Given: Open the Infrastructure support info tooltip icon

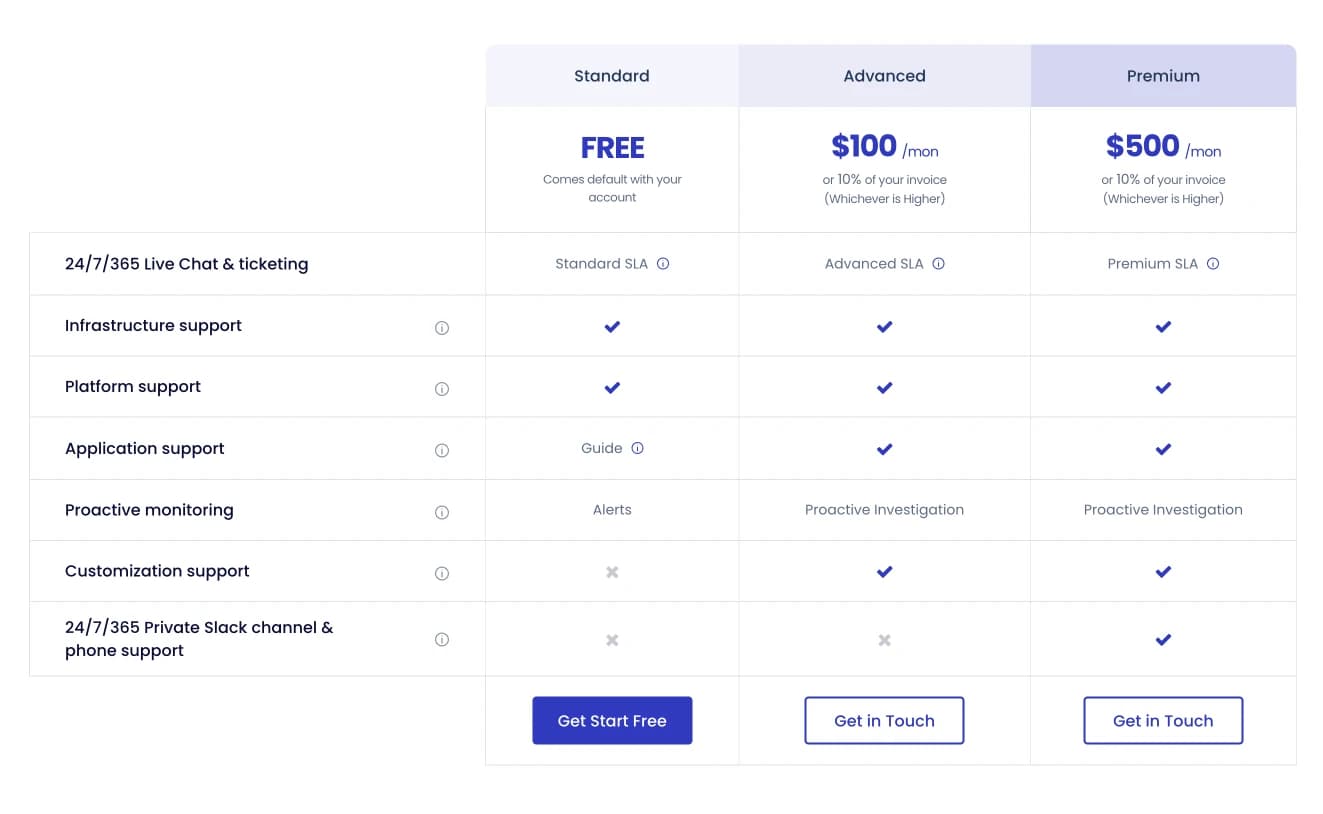Looking at the screenshot, I should point(442,327).
